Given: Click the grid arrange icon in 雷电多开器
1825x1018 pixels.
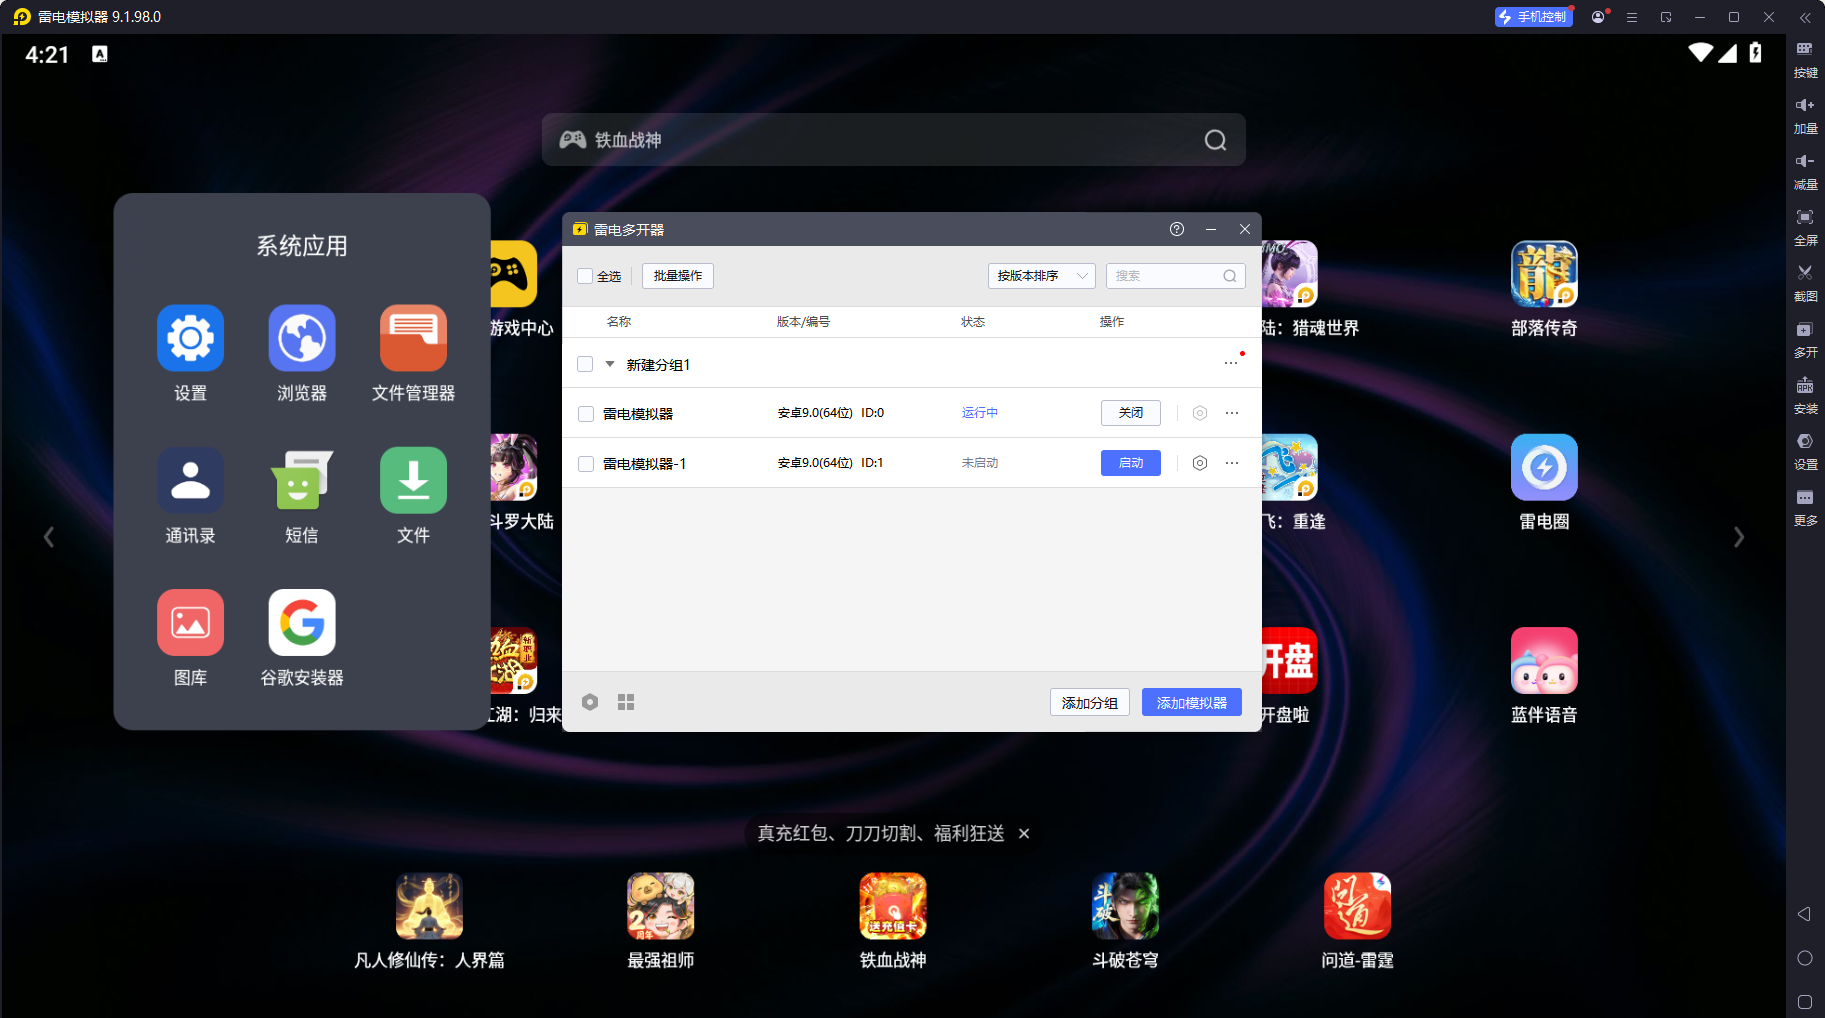Looking at the screenshot, I should point(626,702).
